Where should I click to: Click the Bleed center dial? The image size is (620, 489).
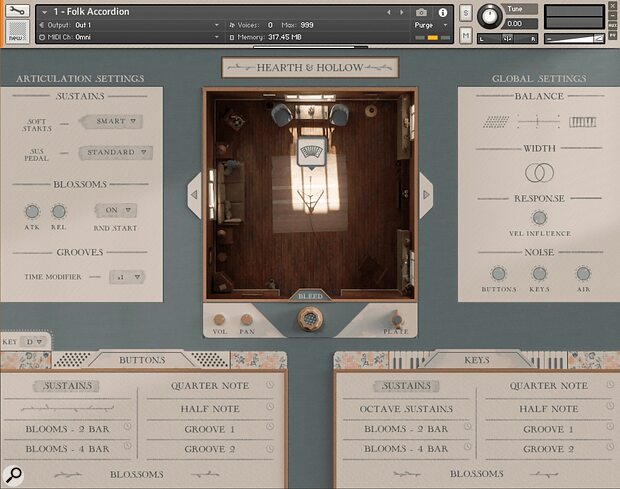[x=310, y=319]
